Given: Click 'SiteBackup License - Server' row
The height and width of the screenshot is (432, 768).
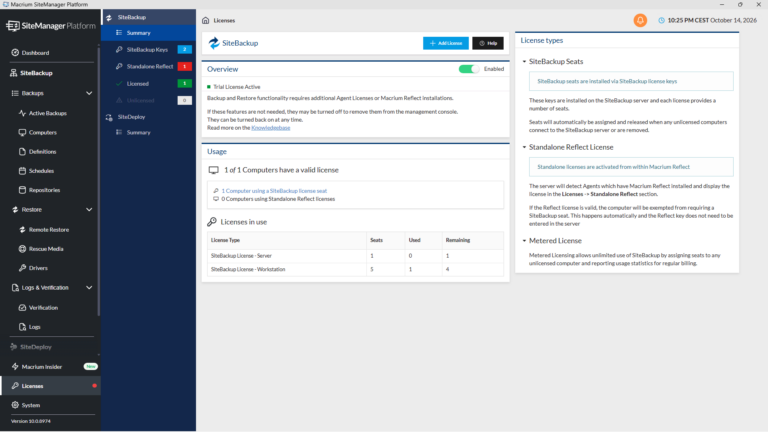Looking at the screenshot, I should 355,256.
